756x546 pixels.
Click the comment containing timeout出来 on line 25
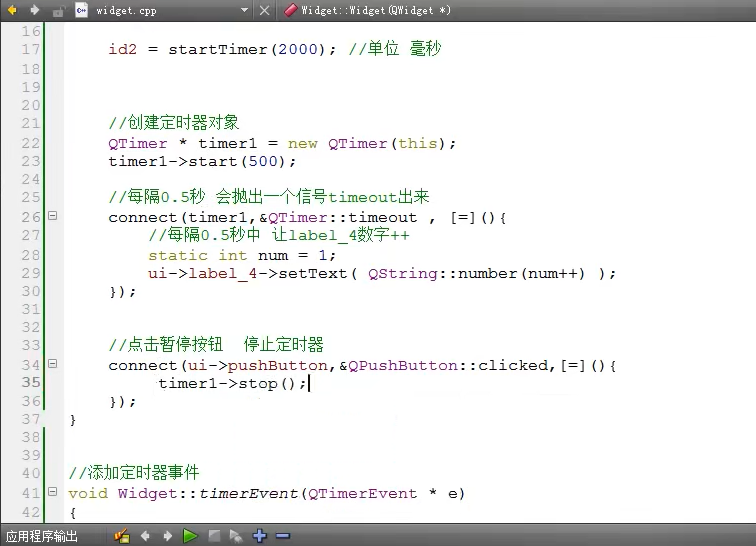[x=269, y=197]
